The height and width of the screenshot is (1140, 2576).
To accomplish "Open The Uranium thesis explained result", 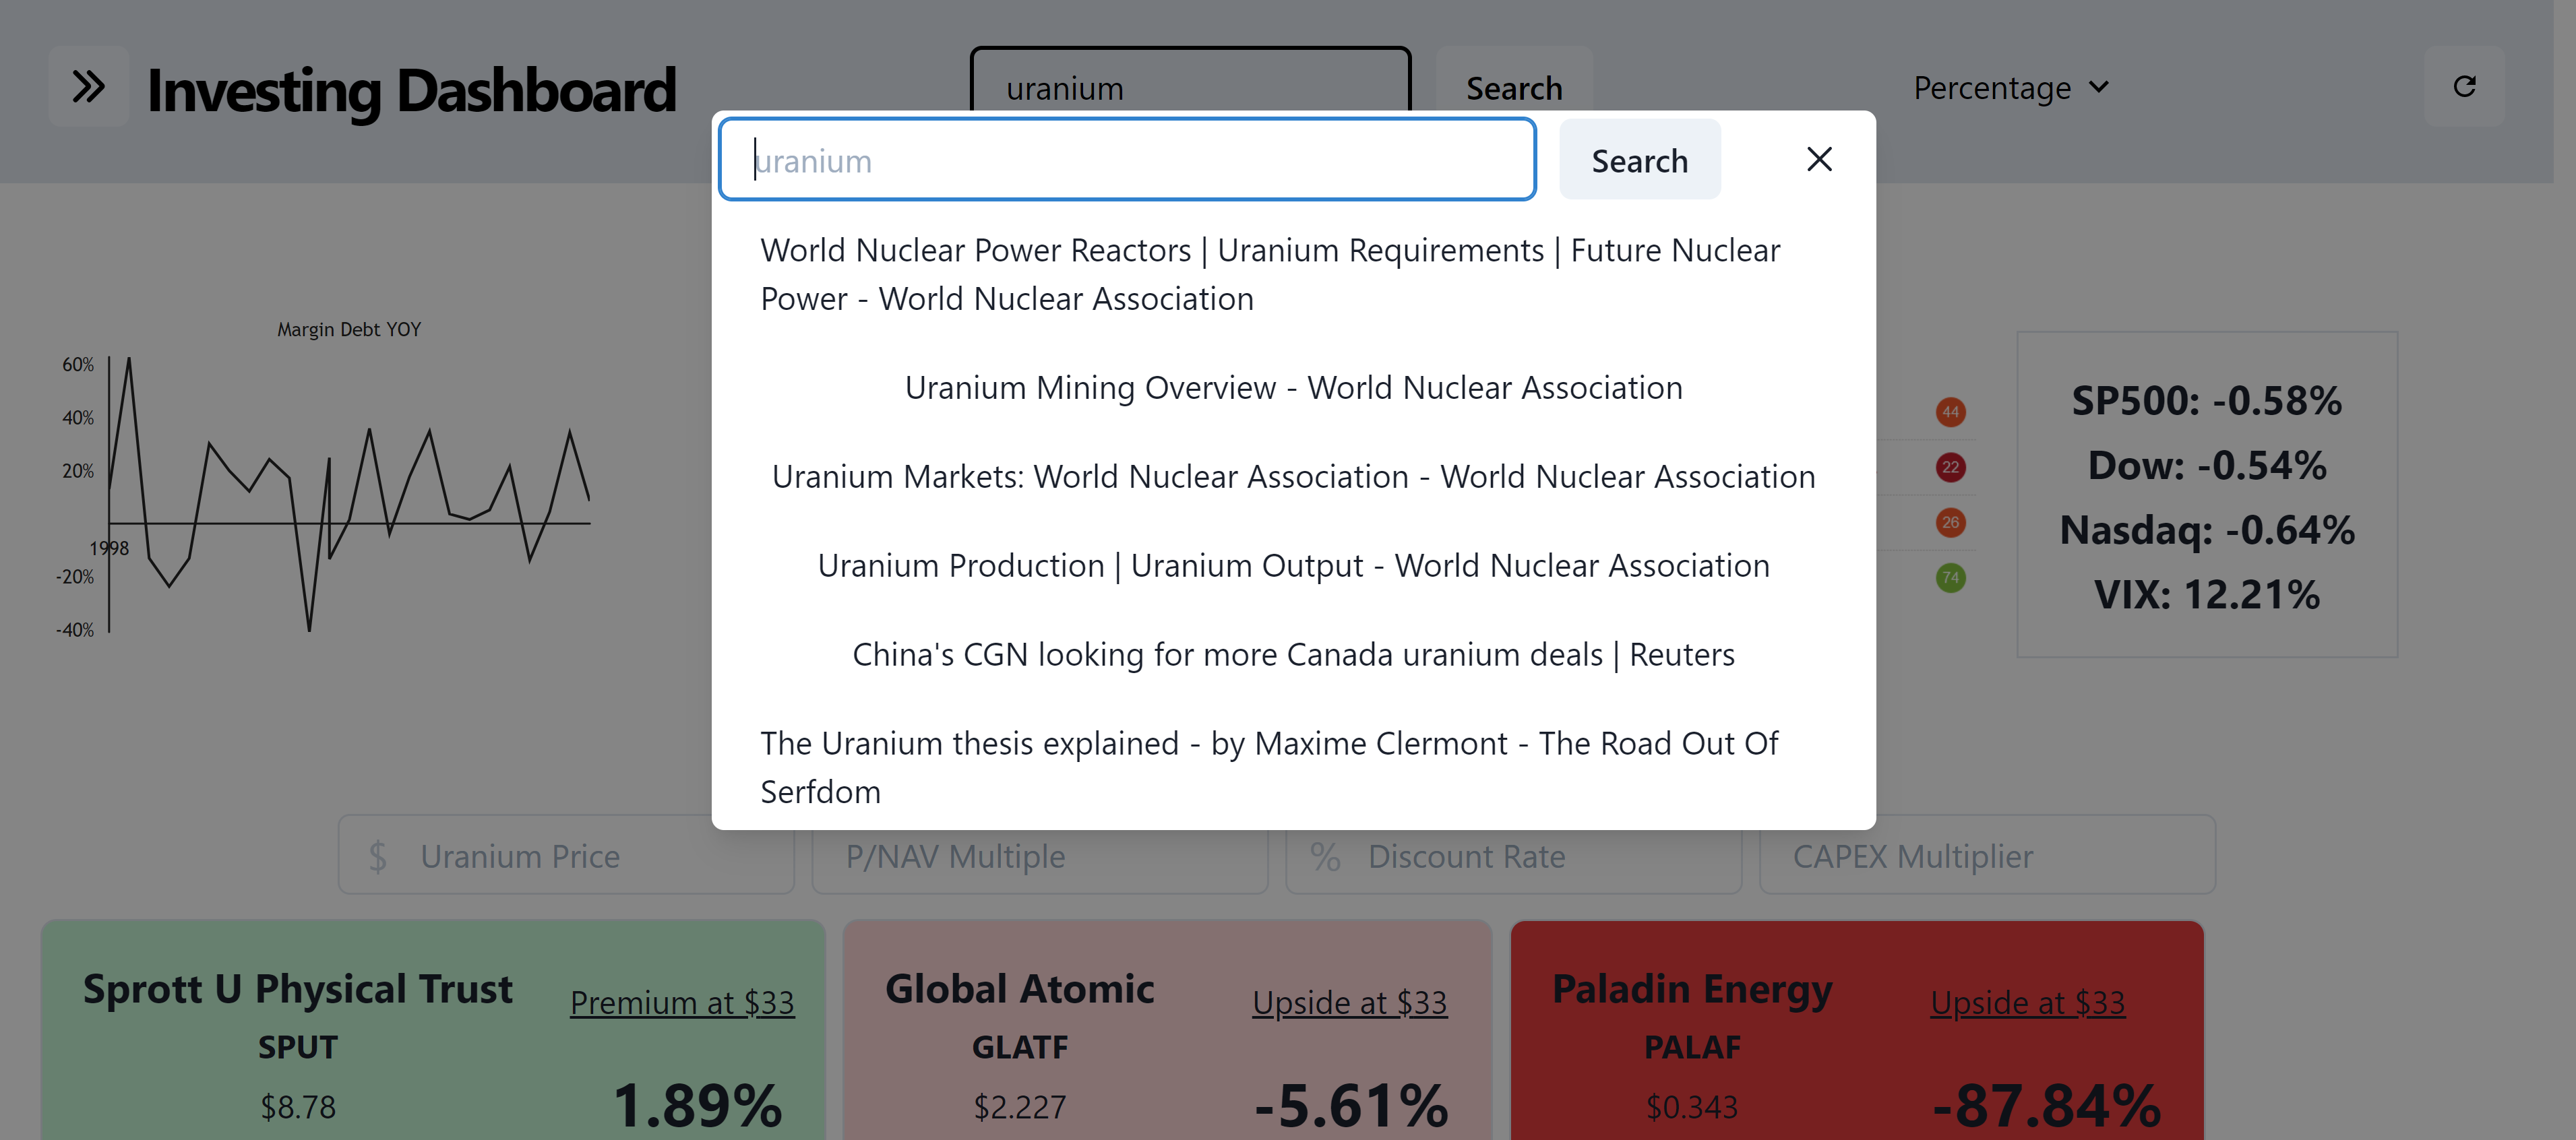I will click(x=1270, y=767).
